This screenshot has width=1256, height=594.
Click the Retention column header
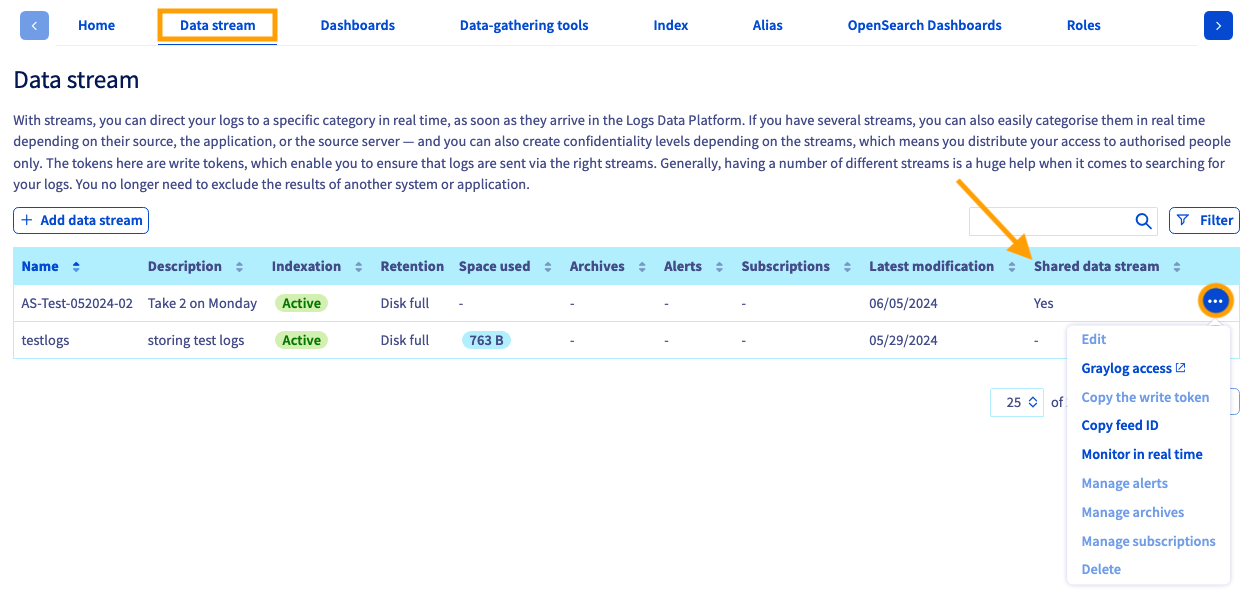coord(412,266)
